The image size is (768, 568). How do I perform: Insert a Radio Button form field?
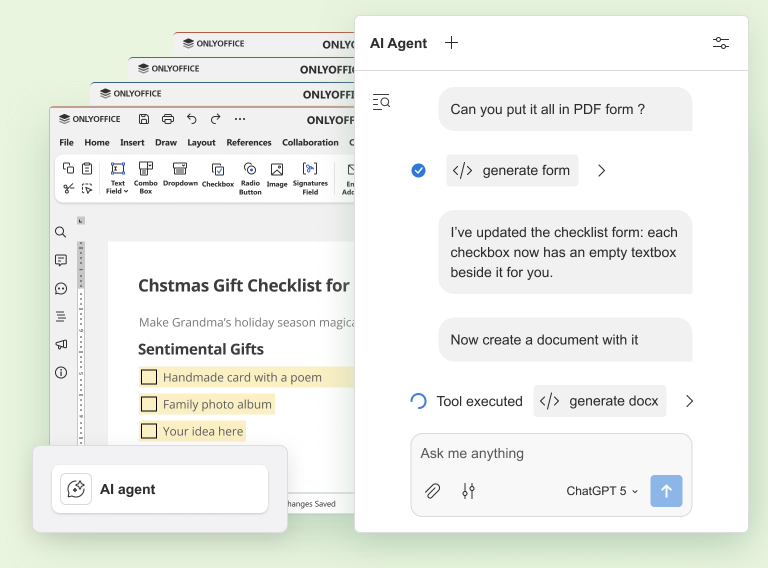(x=250, y=177)
